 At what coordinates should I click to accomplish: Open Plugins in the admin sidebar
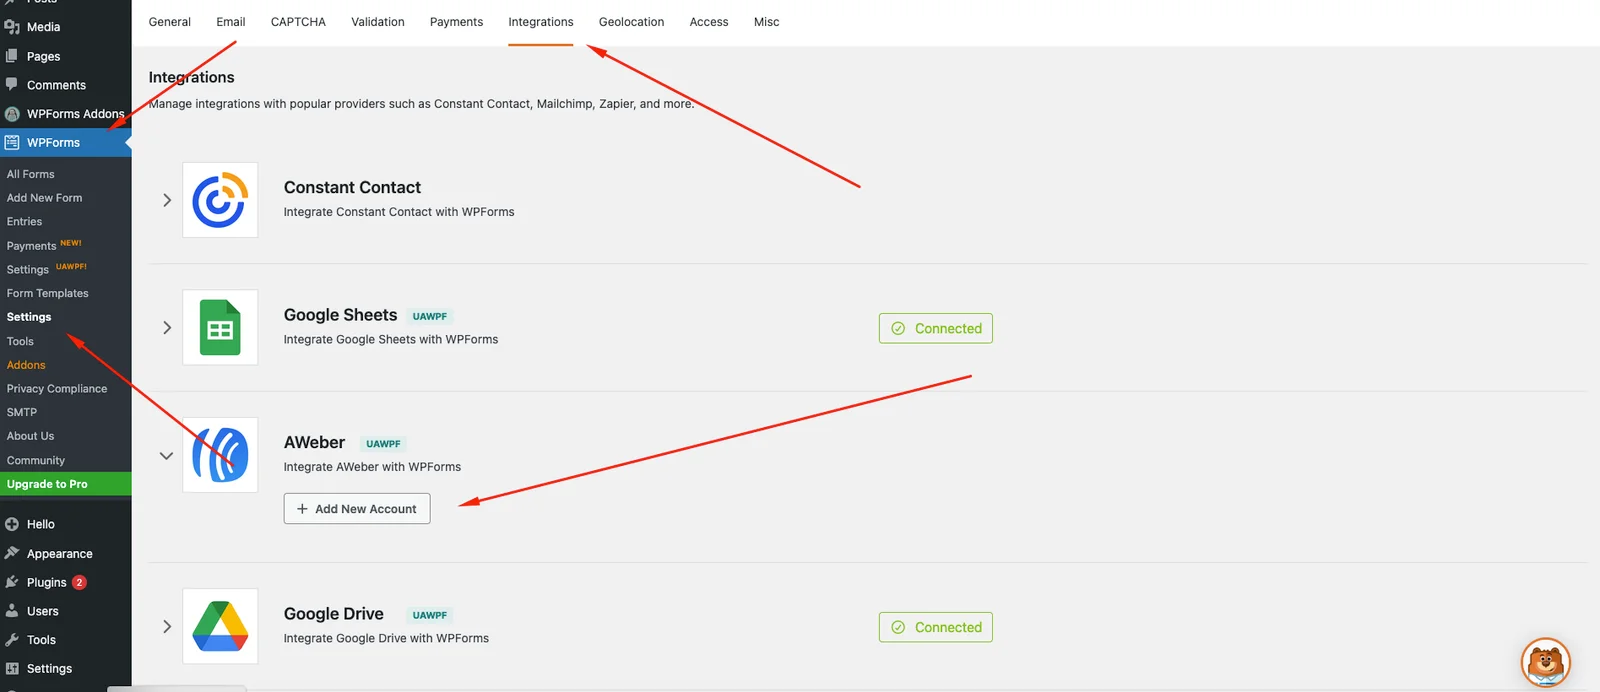(x=46, y=582)
